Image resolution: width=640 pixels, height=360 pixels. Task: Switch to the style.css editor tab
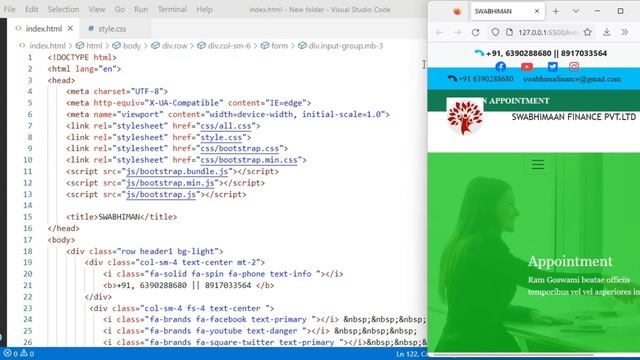(112, 29)
